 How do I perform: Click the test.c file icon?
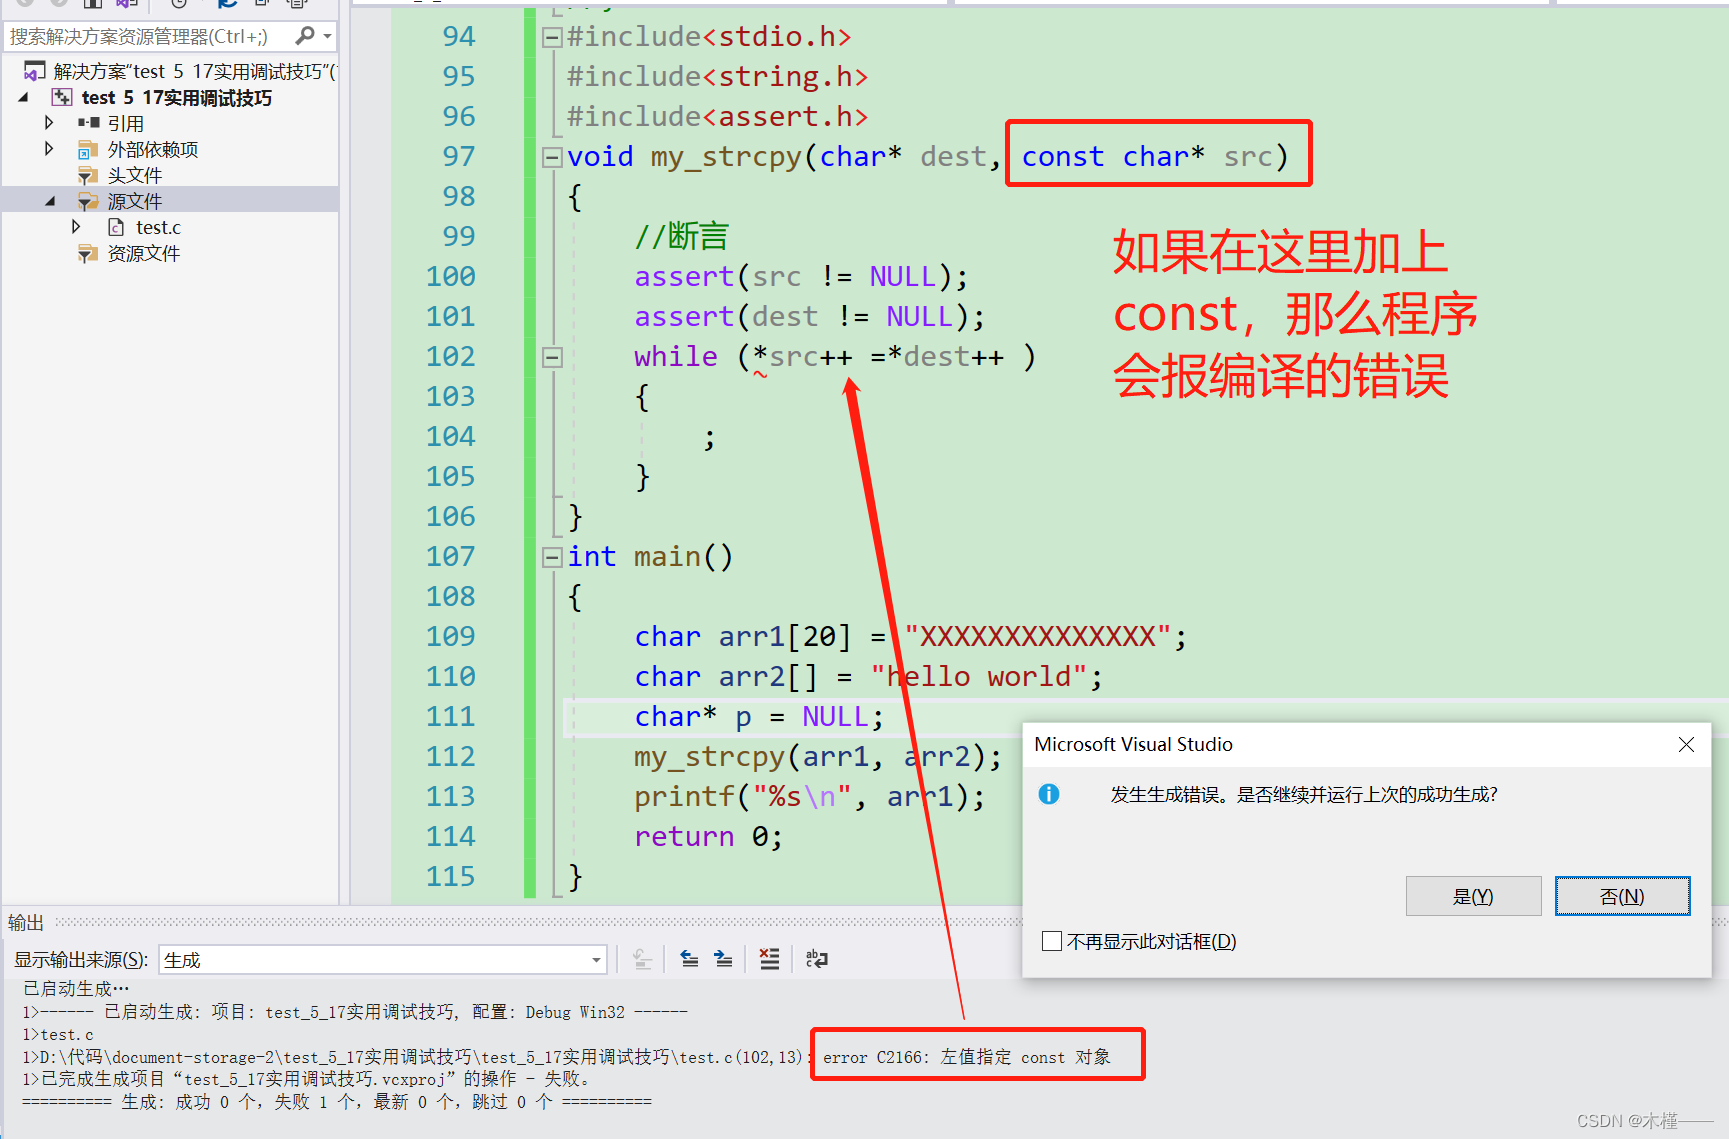click(116, 227)
